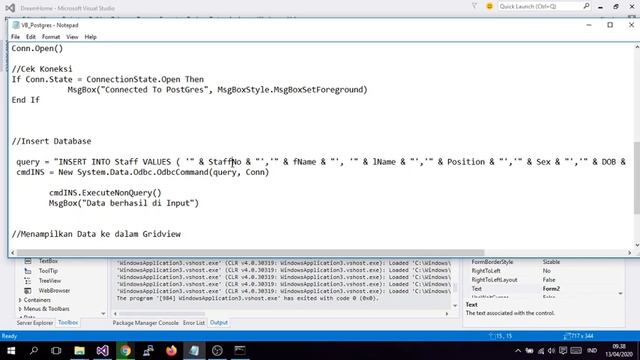
Task: Open the network-computers app on taskbar
Action: [148, 351]
